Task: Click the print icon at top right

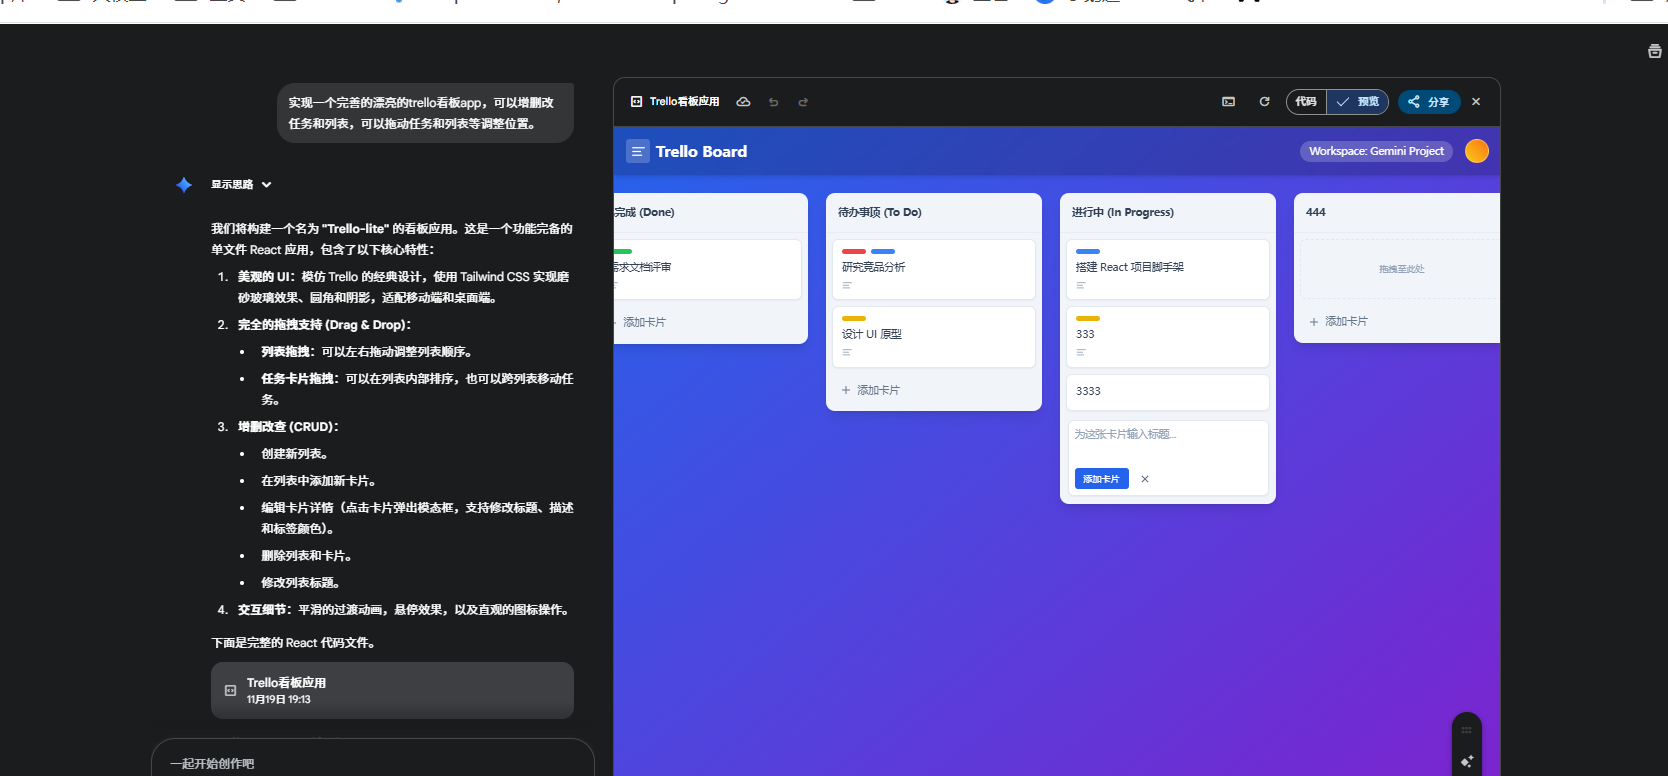Action: click(1655, 51)
